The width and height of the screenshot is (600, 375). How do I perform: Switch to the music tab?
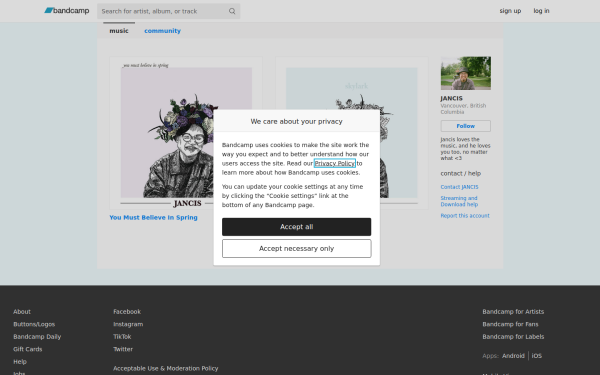point(119,31)
